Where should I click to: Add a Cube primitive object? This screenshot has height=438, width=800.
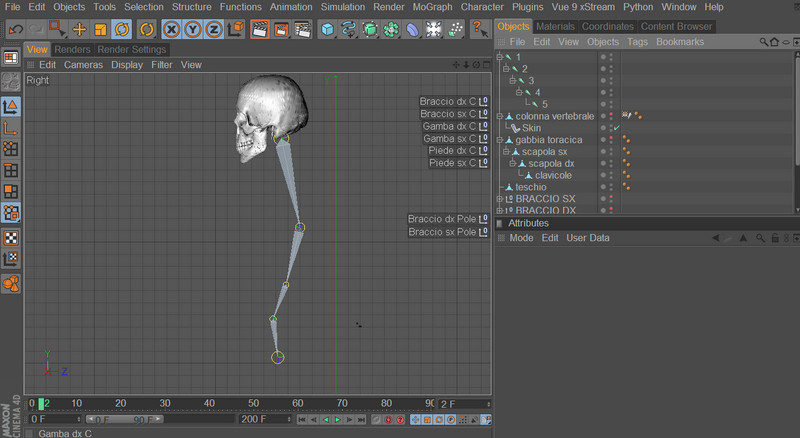pos(327,29)
